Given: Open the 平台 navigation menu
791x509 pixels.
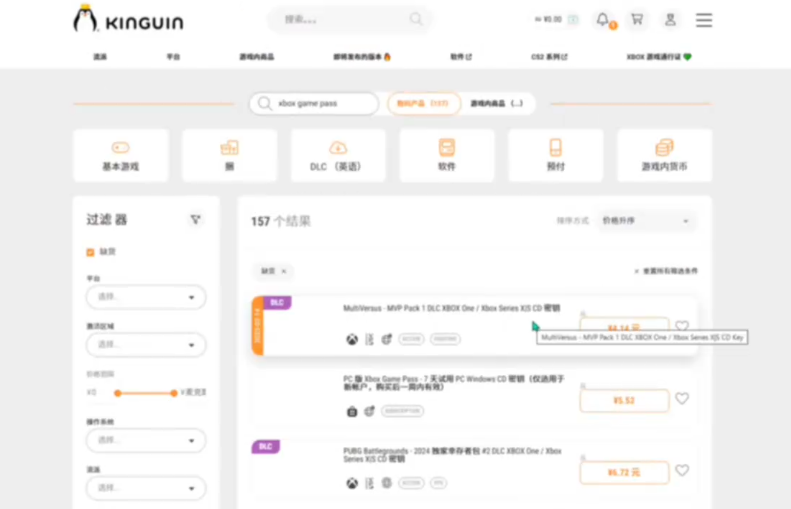Looking at the screenshot, I should click(173, 56).
